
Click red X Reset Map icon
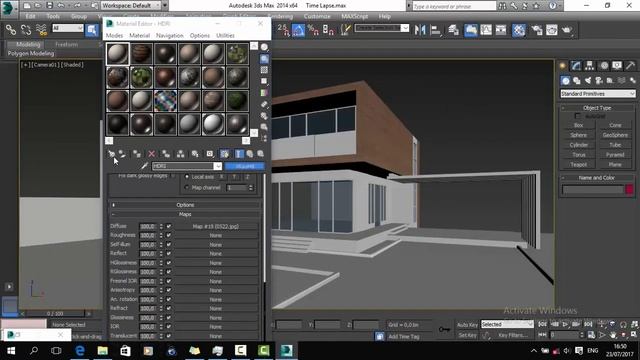point(151,154)
